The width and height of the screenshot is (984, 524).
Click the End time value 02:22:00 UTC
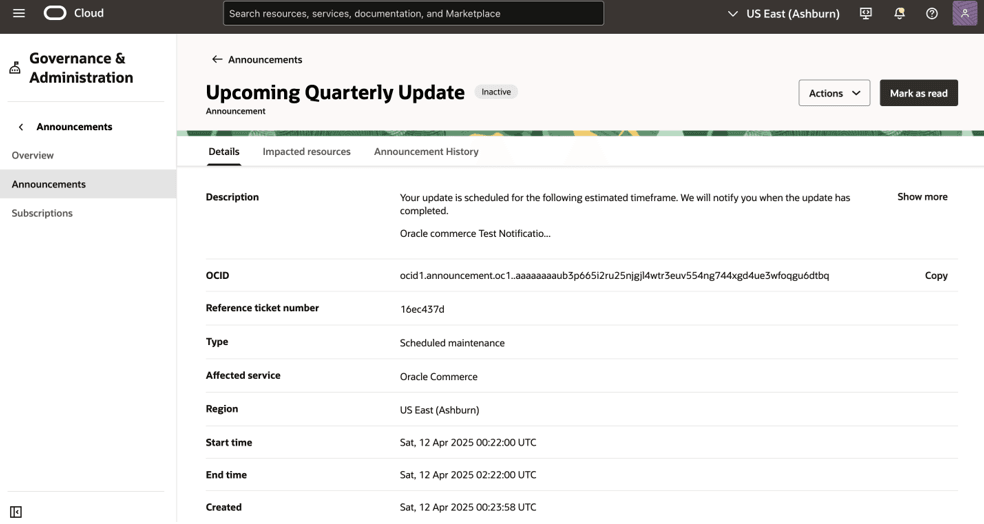[468, 475]
